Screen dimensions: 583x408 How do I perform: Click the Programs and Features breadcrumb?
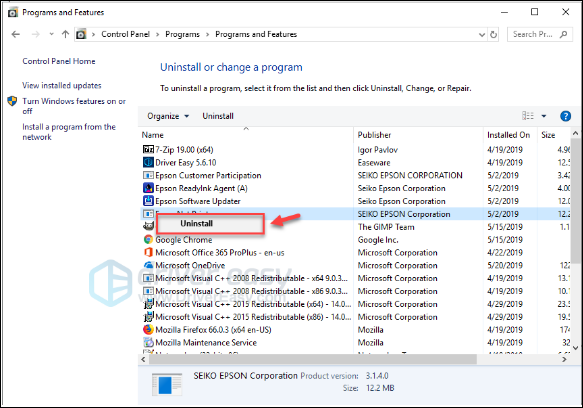click(256, 34)
